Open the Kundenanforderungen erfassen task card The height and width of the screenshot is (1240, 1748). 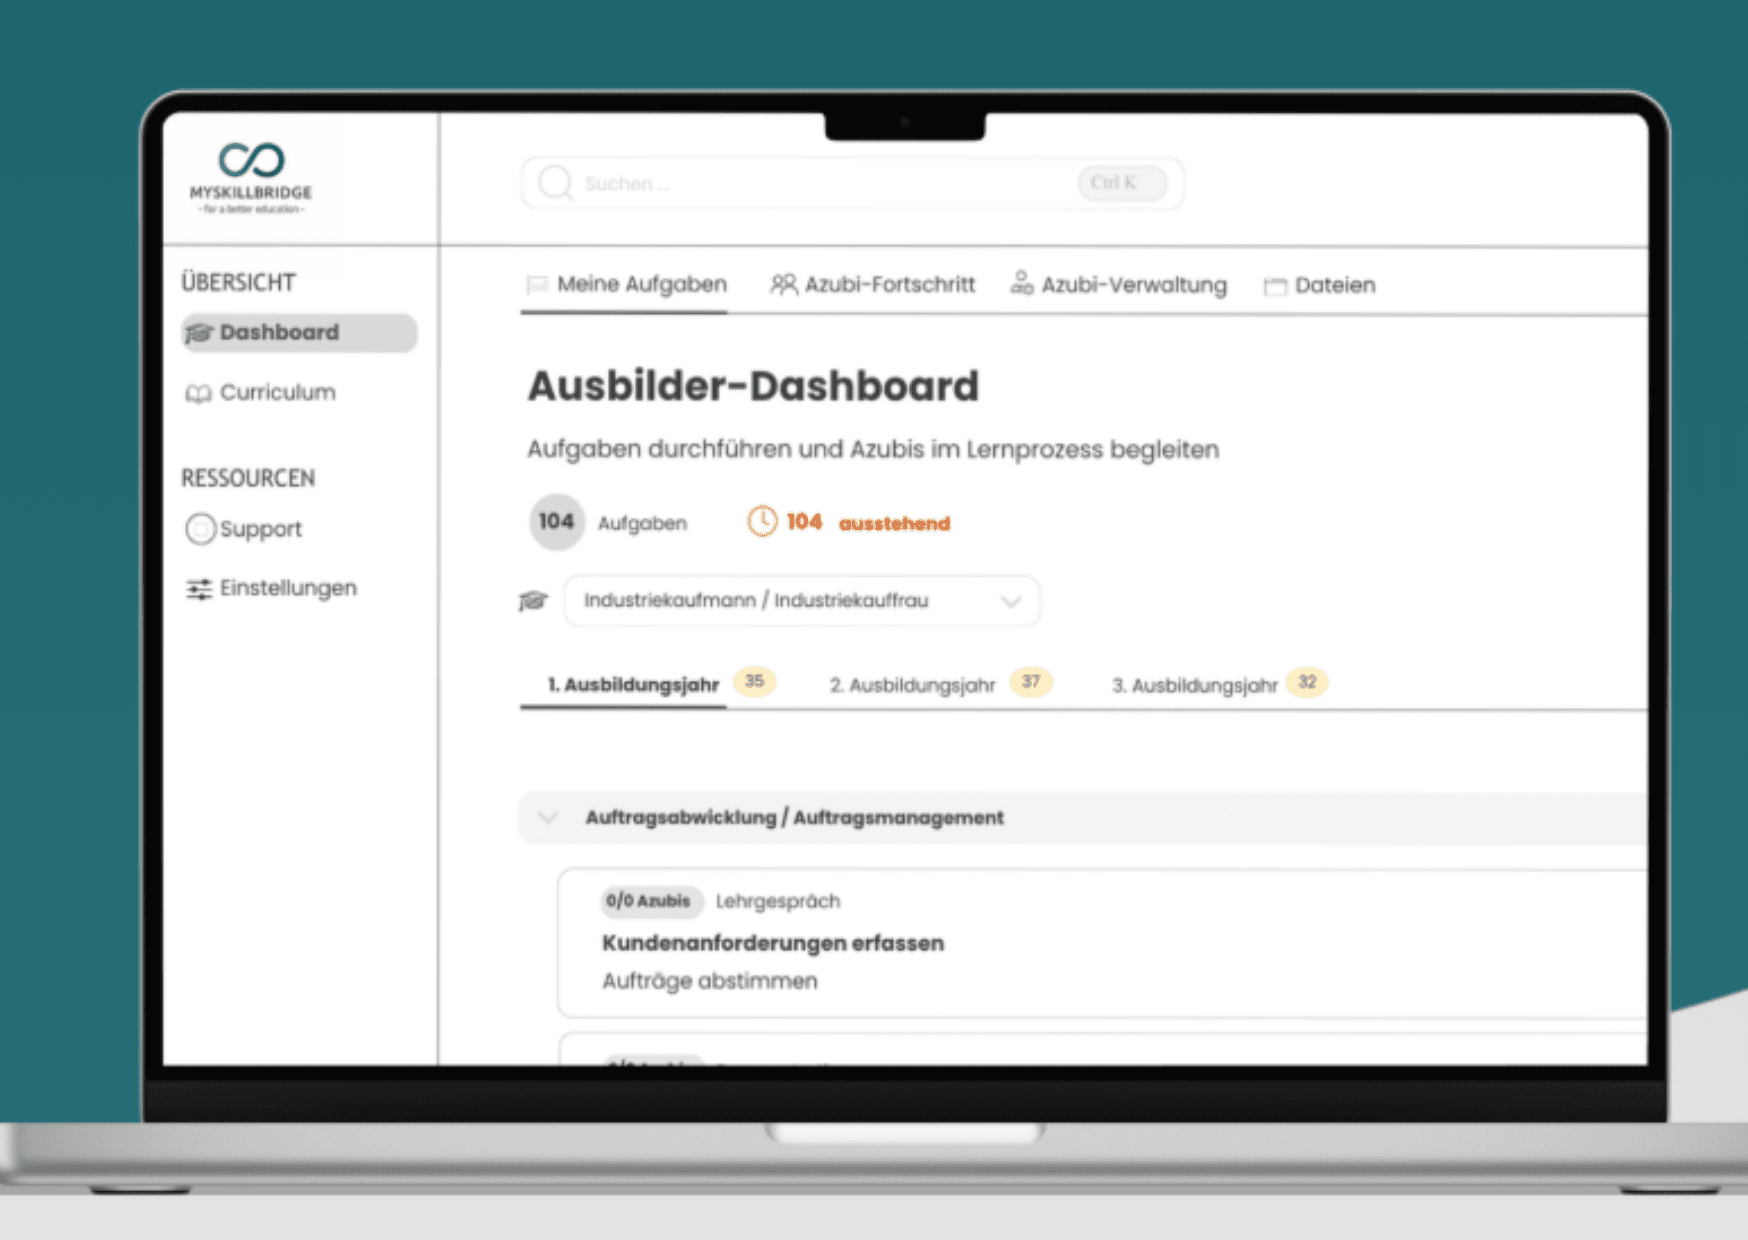pyautogui.click(x=1102, y=943)
